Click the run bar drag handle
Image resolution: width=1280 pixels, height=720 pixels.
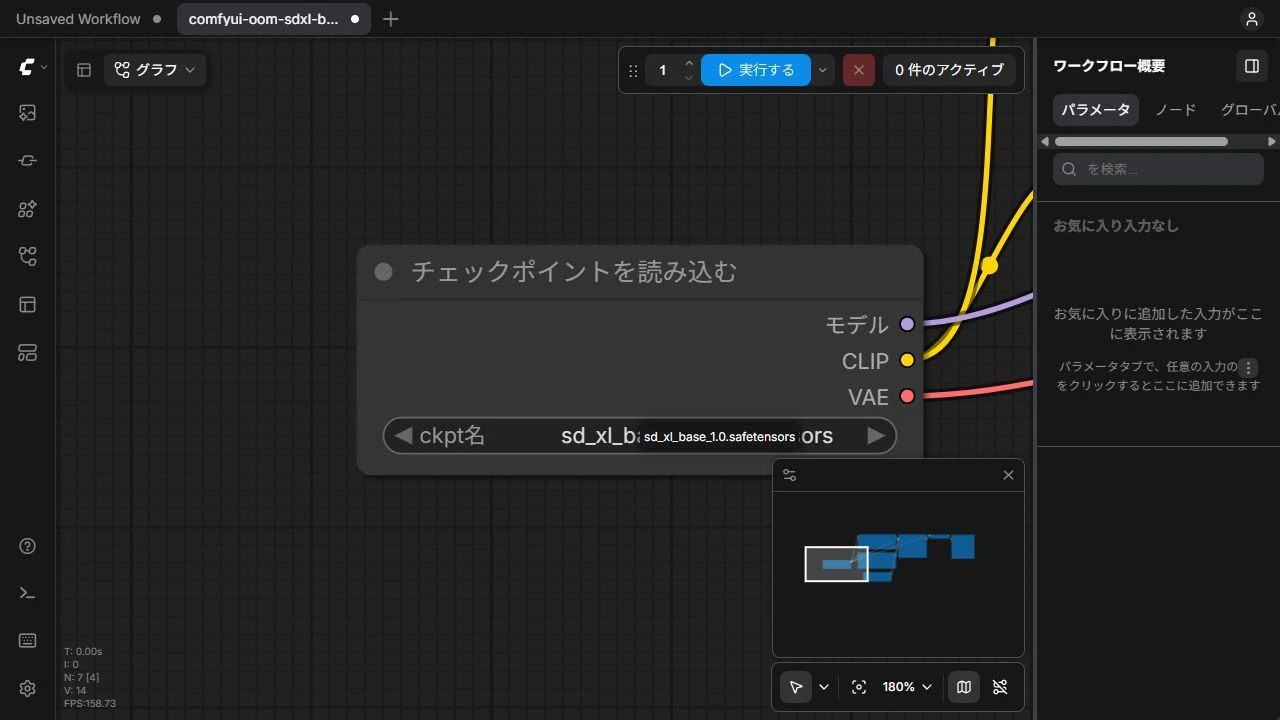(633, 70)
